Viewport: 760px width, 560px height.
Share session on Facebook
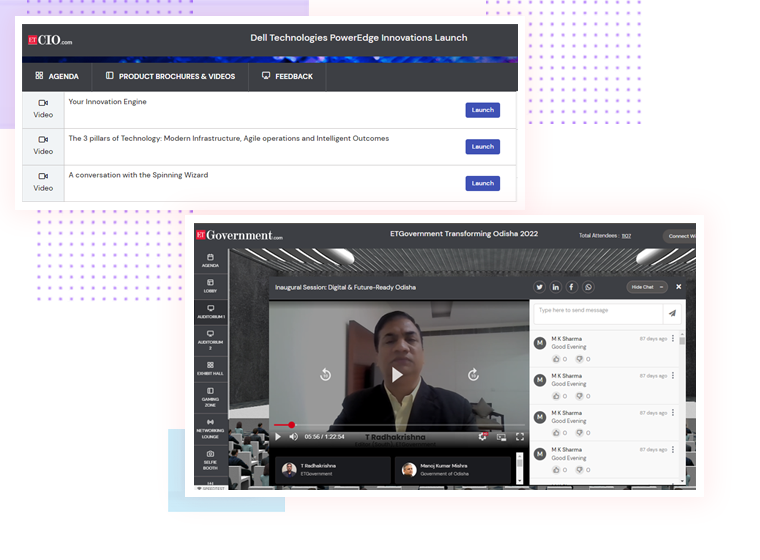[x=572, y=287]
